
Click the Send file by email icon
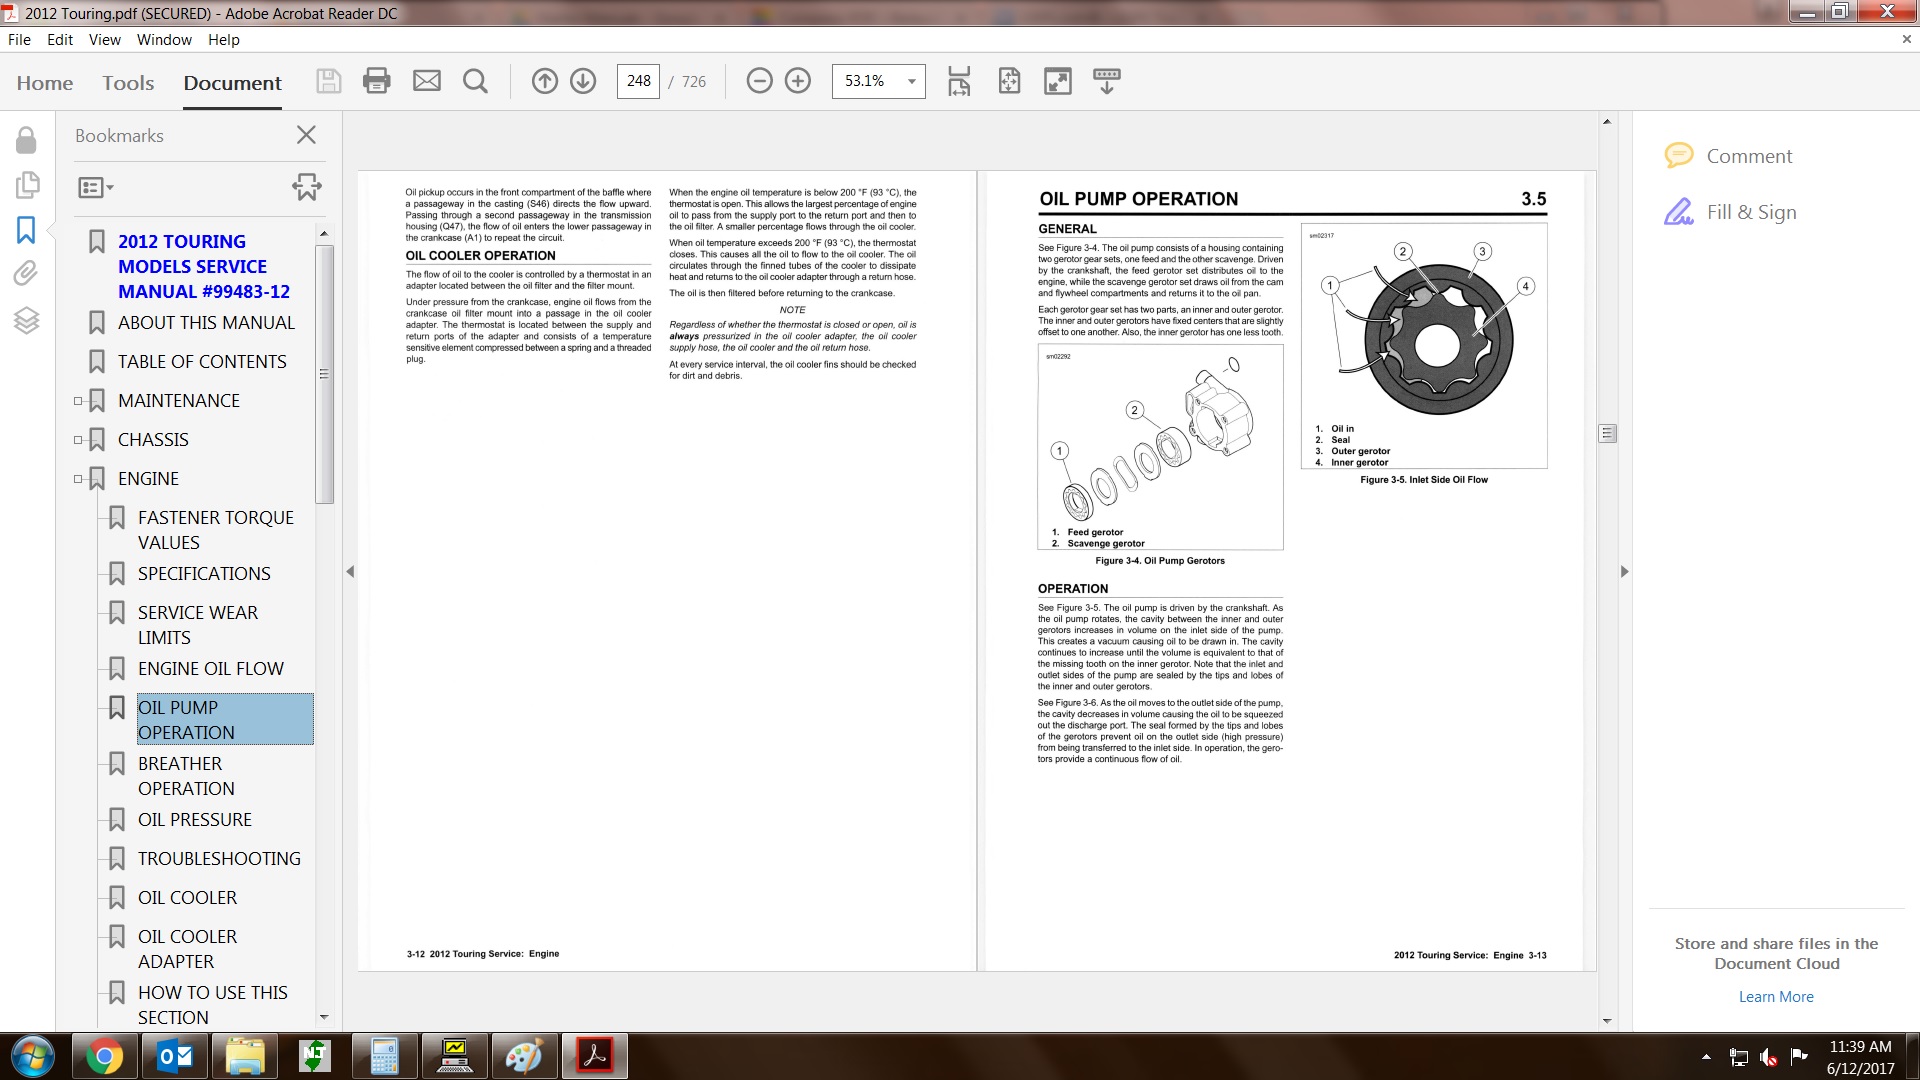[427, 81]
